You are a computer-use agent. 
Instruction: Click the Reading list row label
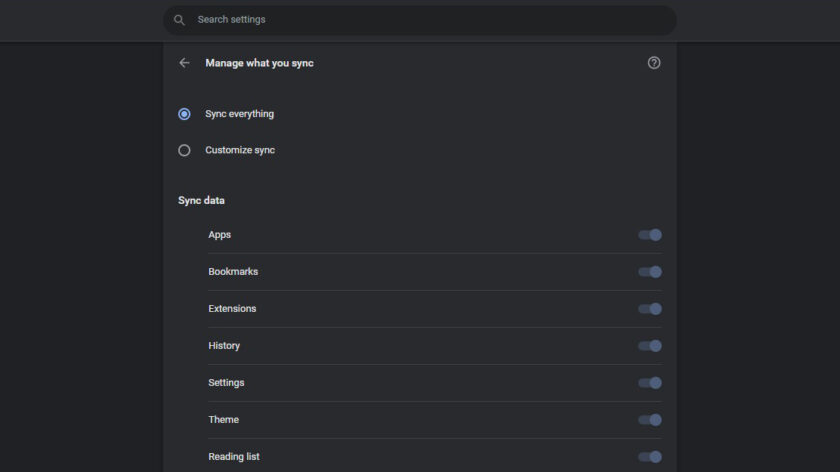[234, 456]
